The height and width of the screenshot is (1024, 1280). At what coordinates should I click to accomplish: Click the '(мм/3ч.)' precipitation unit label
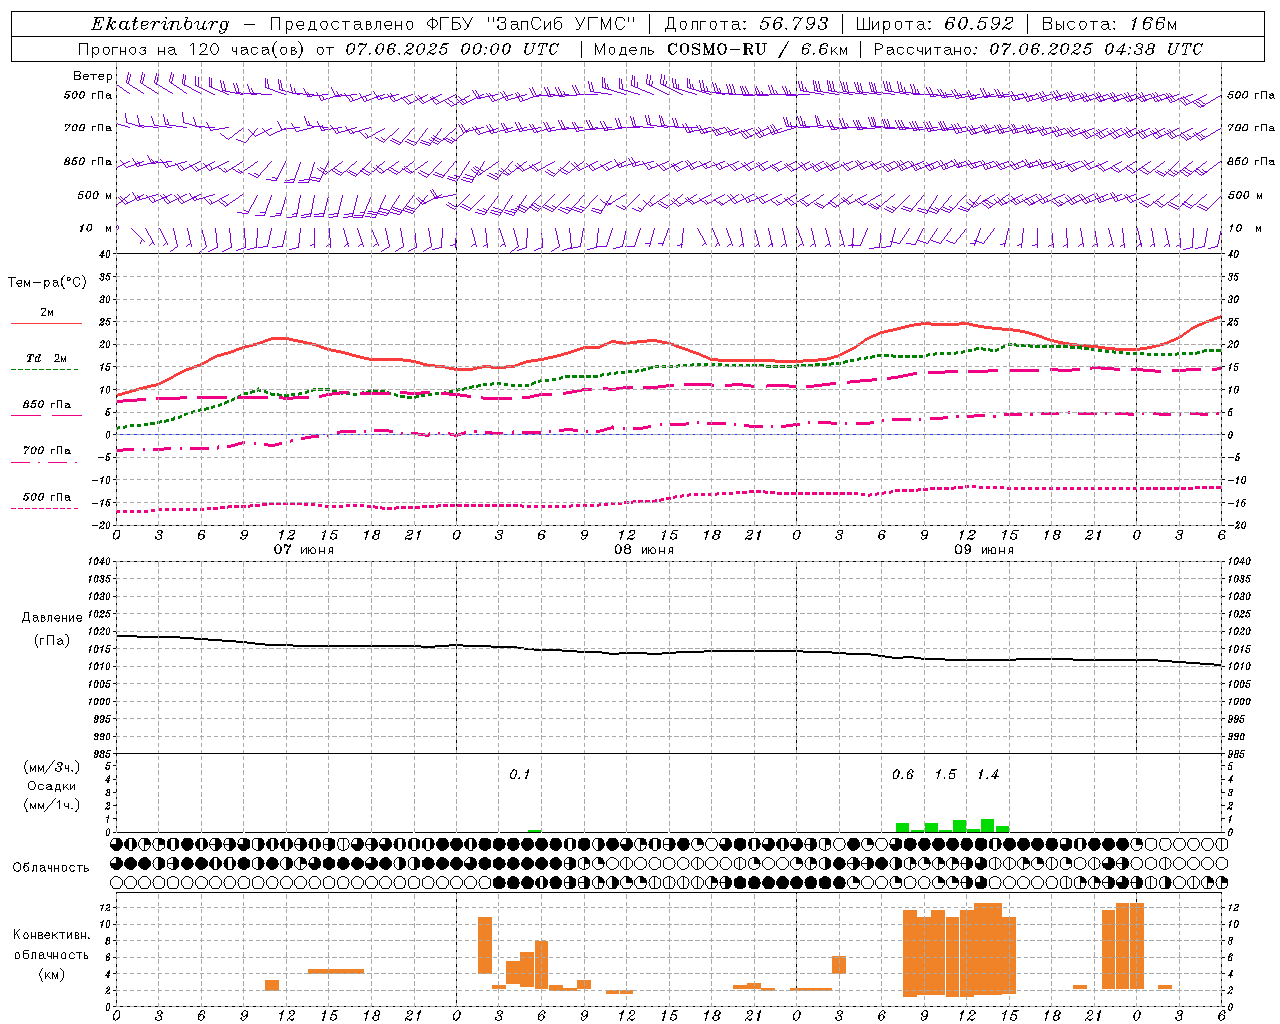point(52,767)
